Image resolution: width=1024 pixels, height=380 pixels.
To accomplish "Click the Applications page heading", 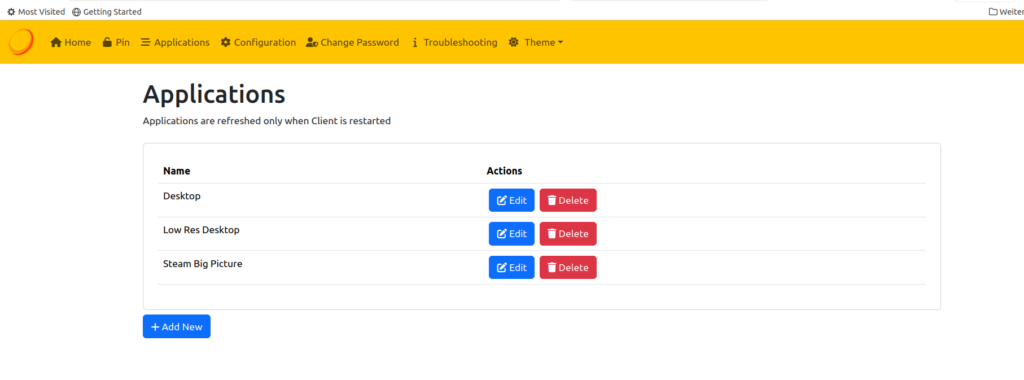I will (x=214, y=95).
